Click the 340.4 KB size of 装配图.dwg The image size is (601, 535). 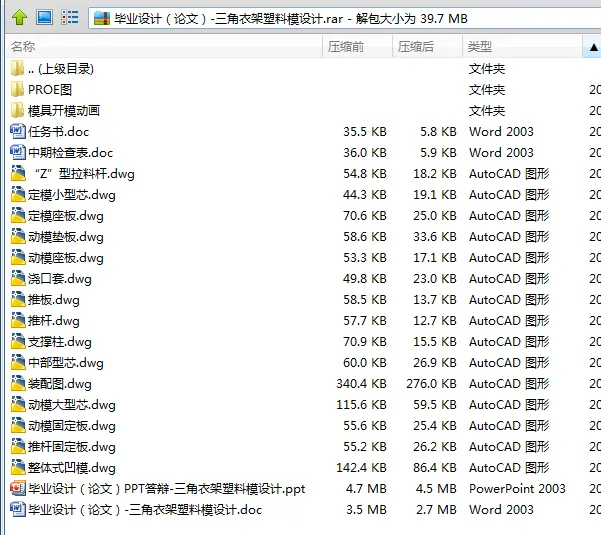click(x=361, y=384)
